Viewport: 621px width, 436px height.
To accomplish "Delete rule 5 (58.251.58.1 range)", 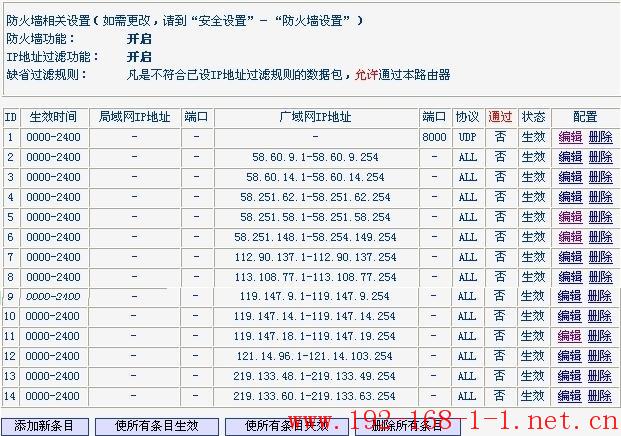I will 600,217.
